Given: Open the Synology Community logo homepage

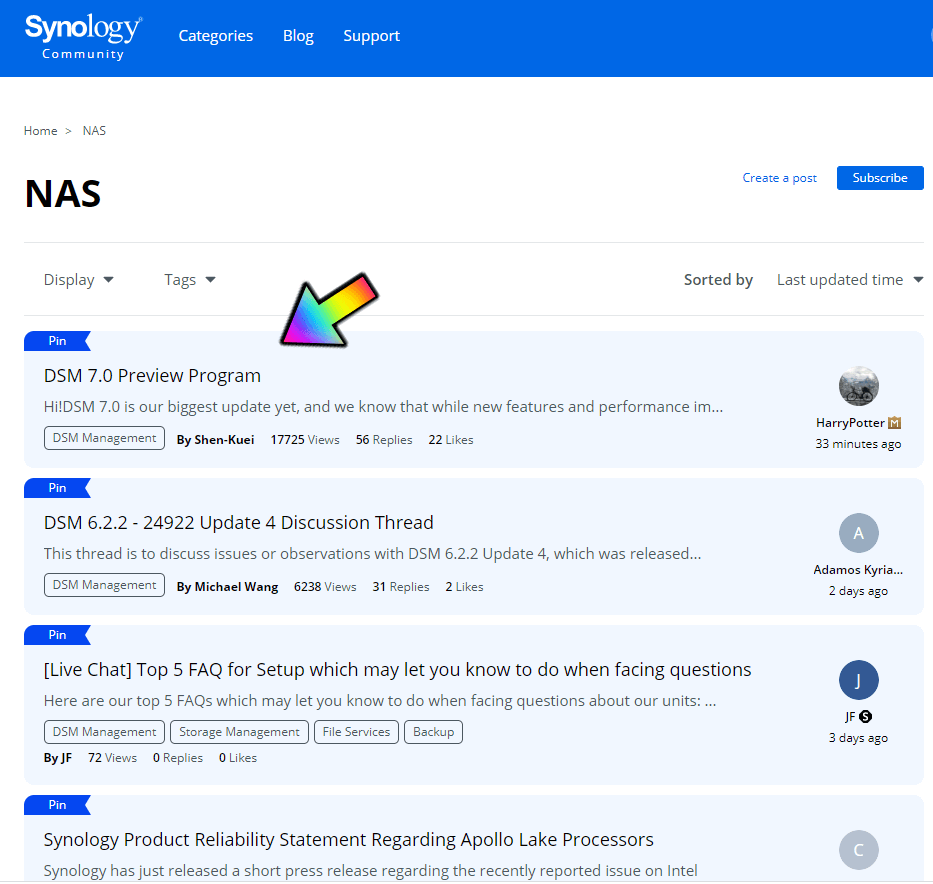Looking at the screenshot, I should pyautogui.click(x=83, y=37).
